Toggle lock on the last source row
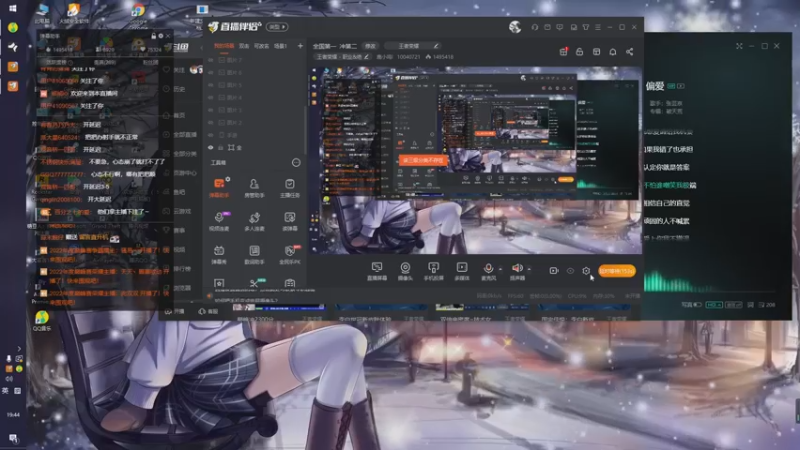This screenshot has width=800, height=450. coord(221,147)
